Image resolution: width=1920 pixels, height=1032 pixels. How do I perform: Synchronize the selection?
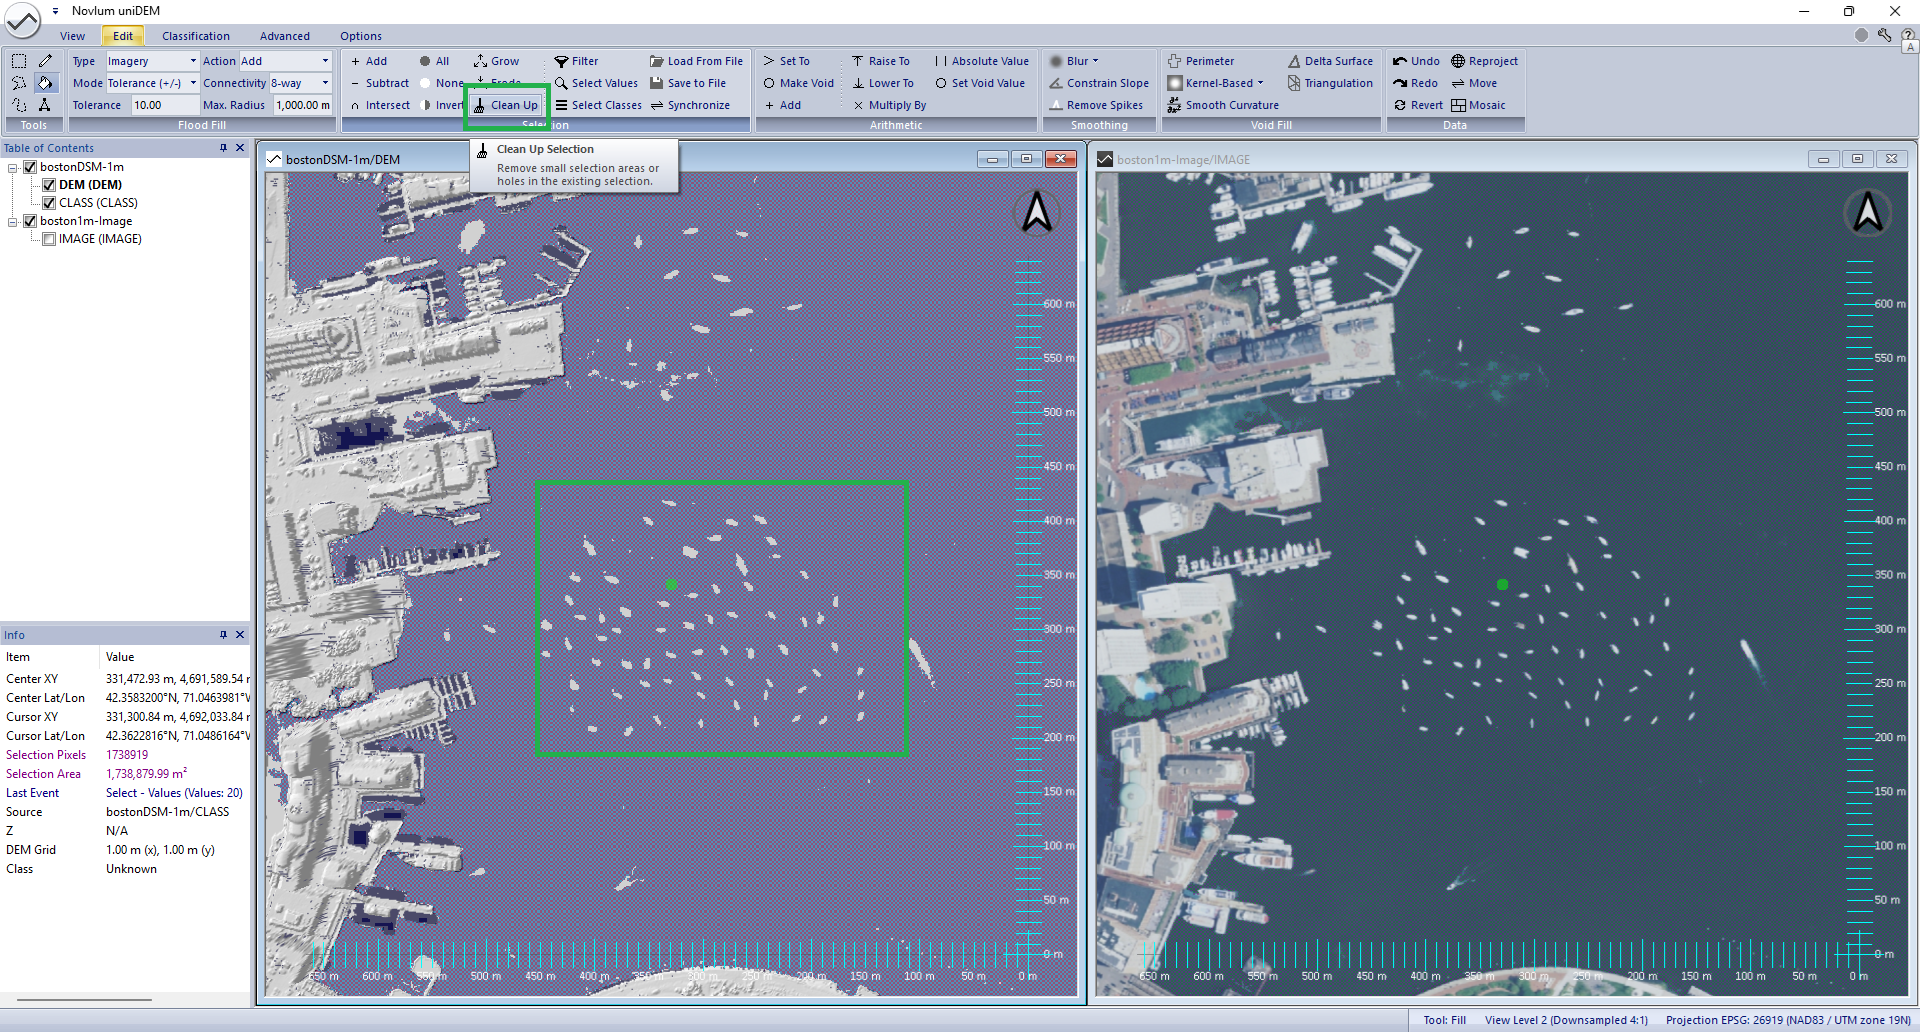click(690, 105)
